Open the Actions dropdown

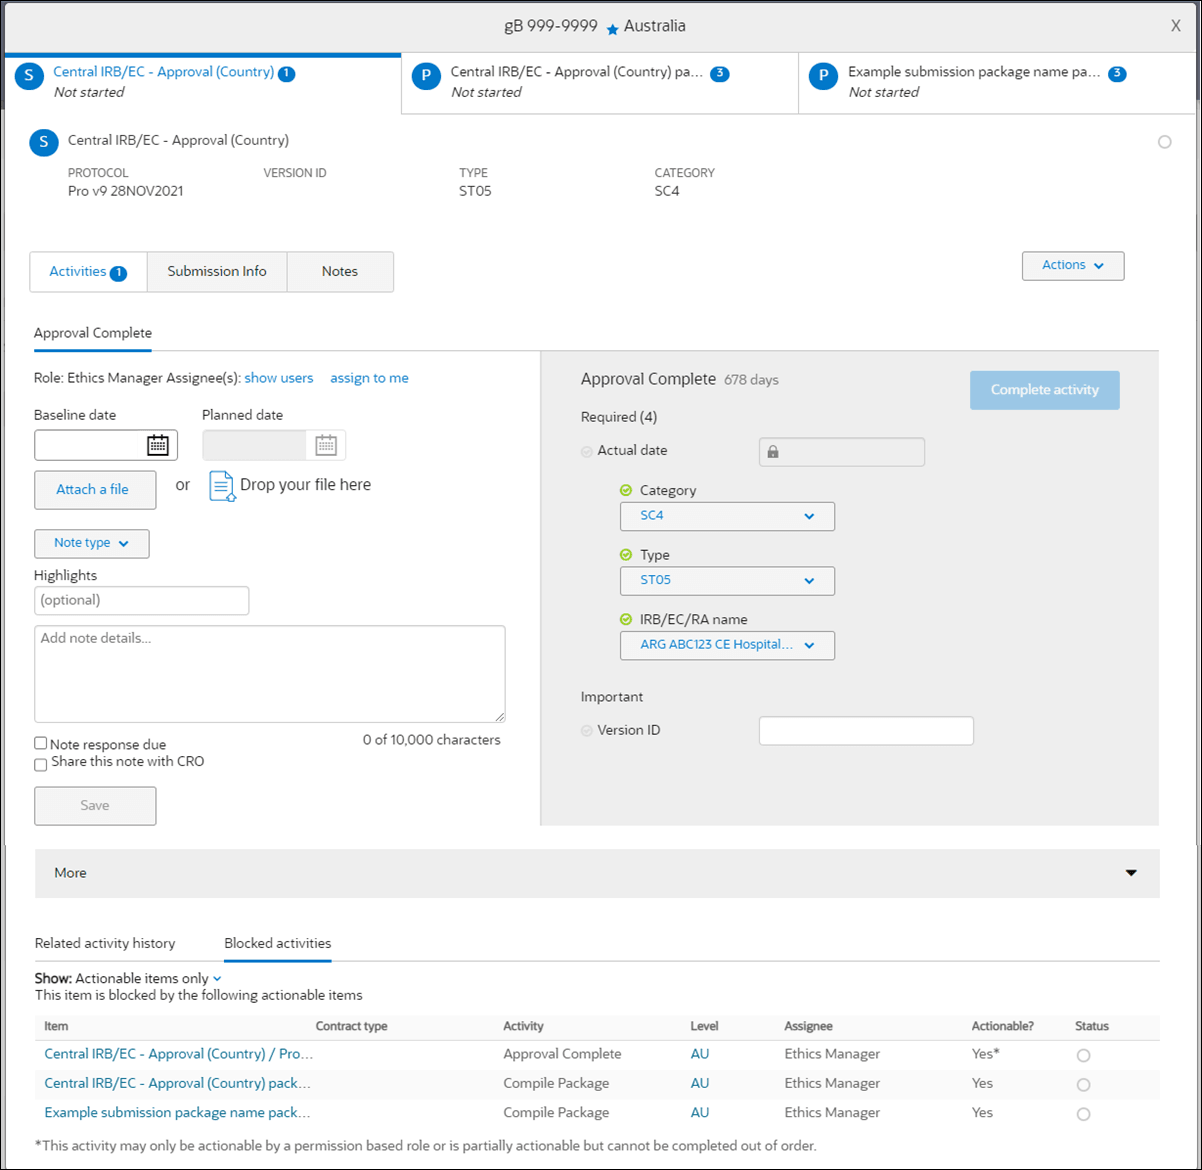[1072, 265]
